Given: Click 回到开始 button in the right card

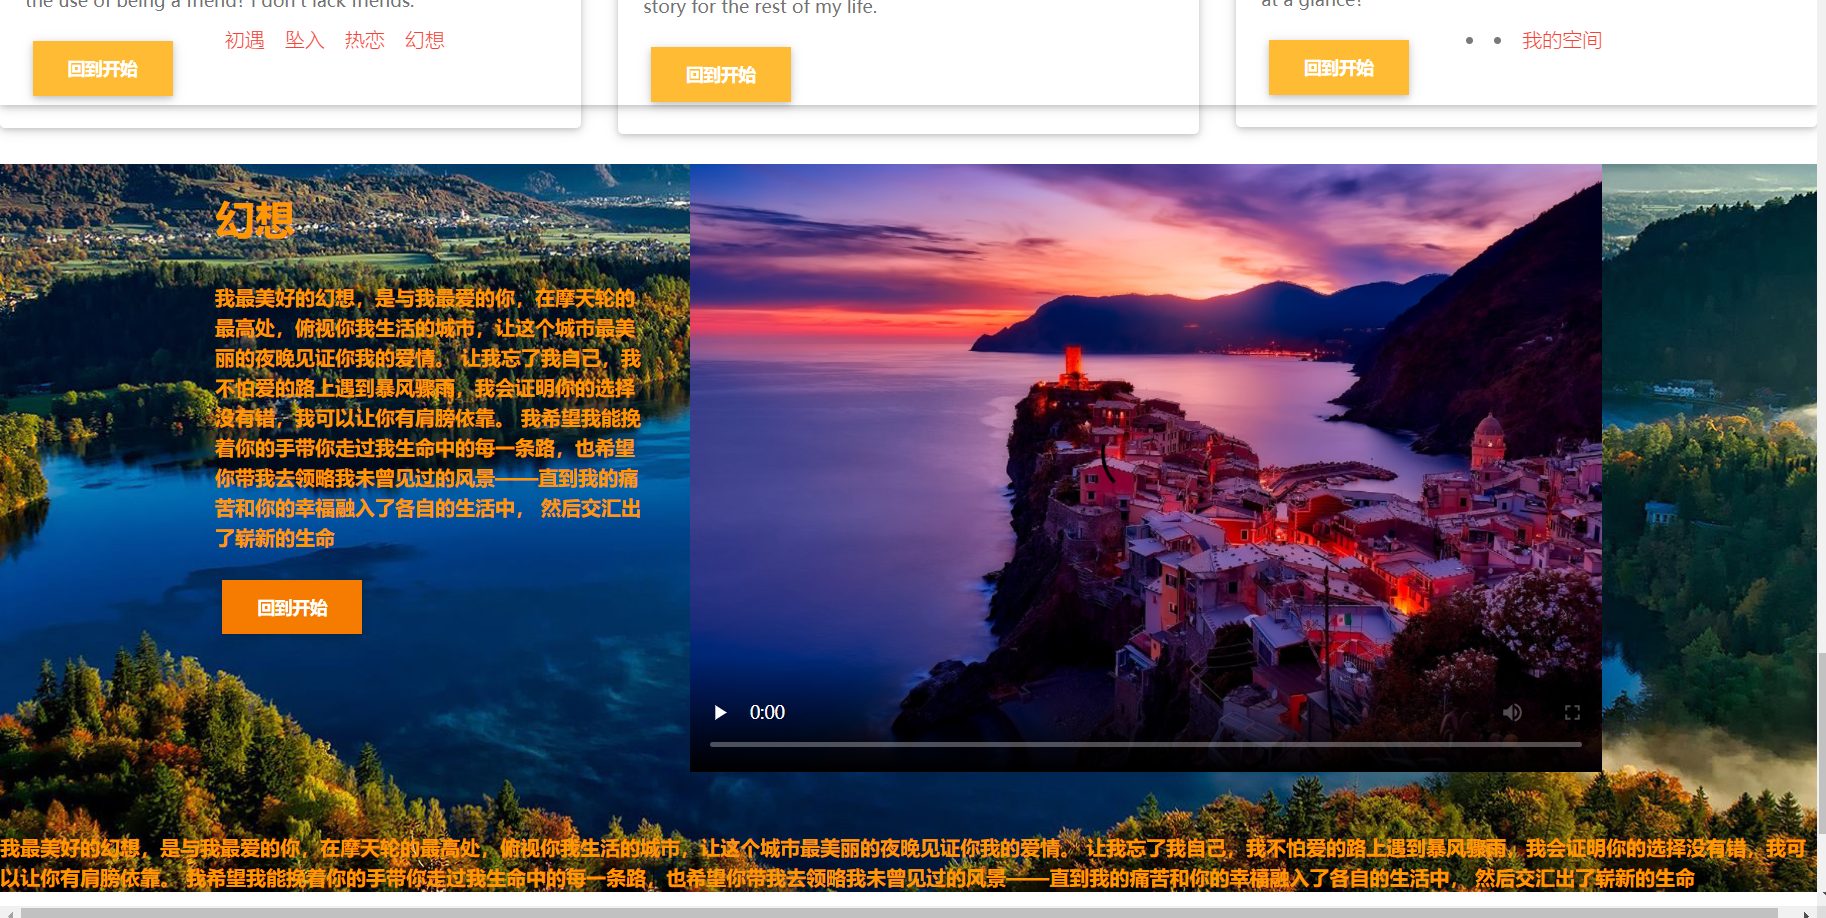Looking at the screenshot, I should point(1339,67).
